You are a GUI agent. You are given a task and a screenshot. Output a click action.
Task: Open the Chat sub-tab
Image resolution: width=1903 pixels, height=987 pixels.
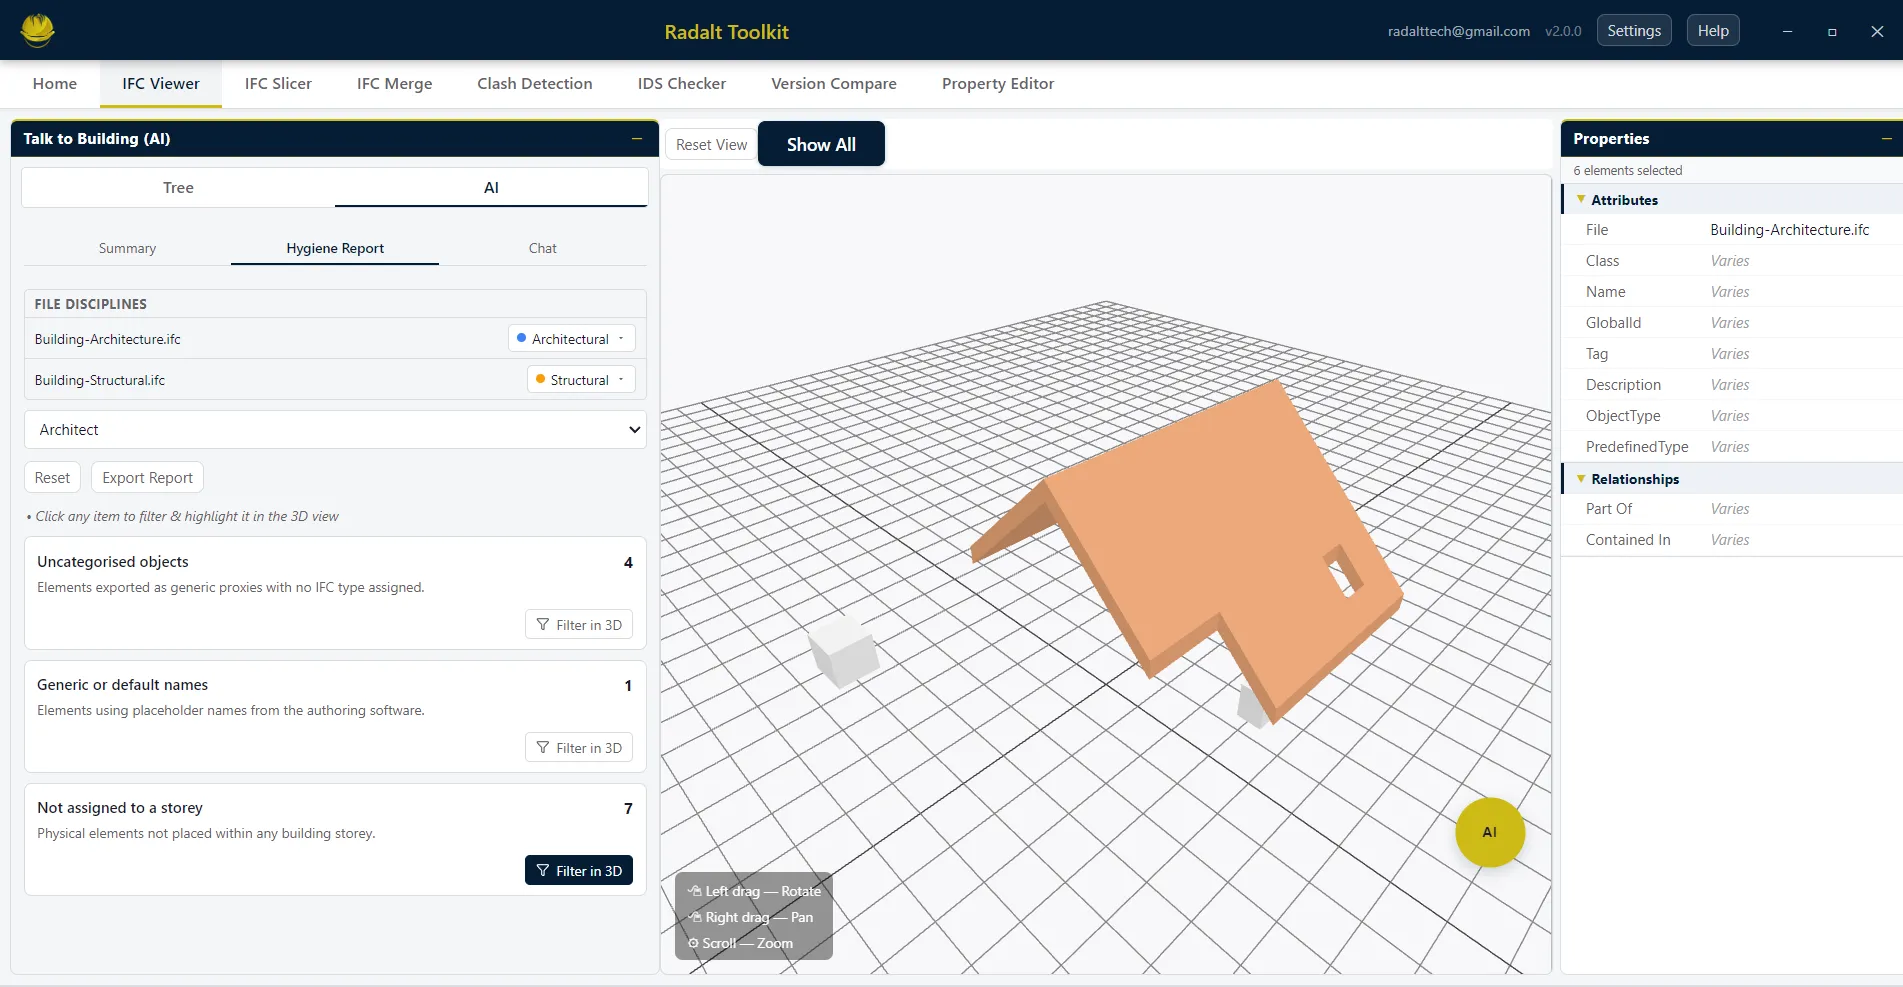pos(543,248)
